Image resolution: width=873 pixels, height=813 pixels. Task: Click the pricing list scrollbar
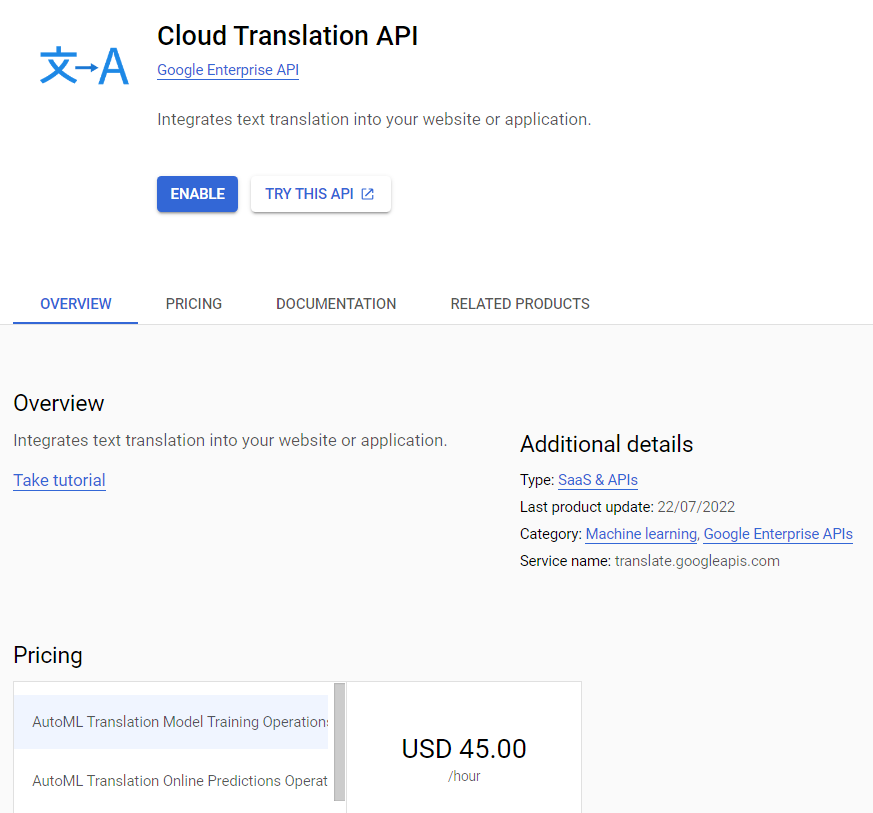340,742
